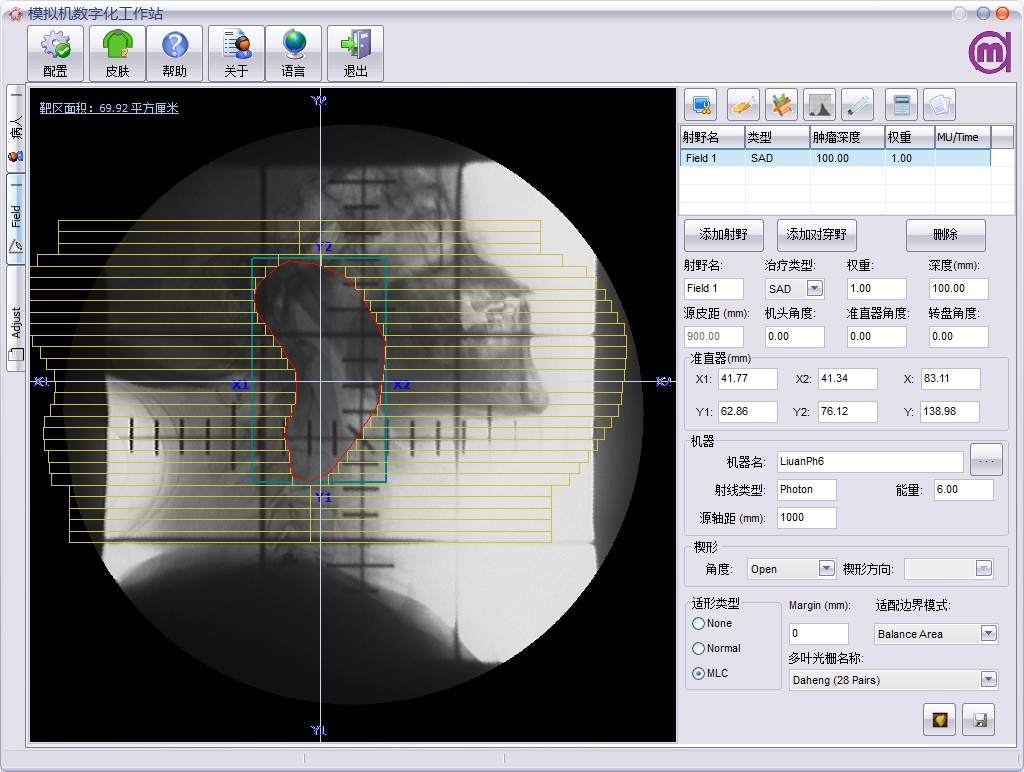Select the MLC conformal type radio
This screenshot has height=772, width=1024.
698,673
